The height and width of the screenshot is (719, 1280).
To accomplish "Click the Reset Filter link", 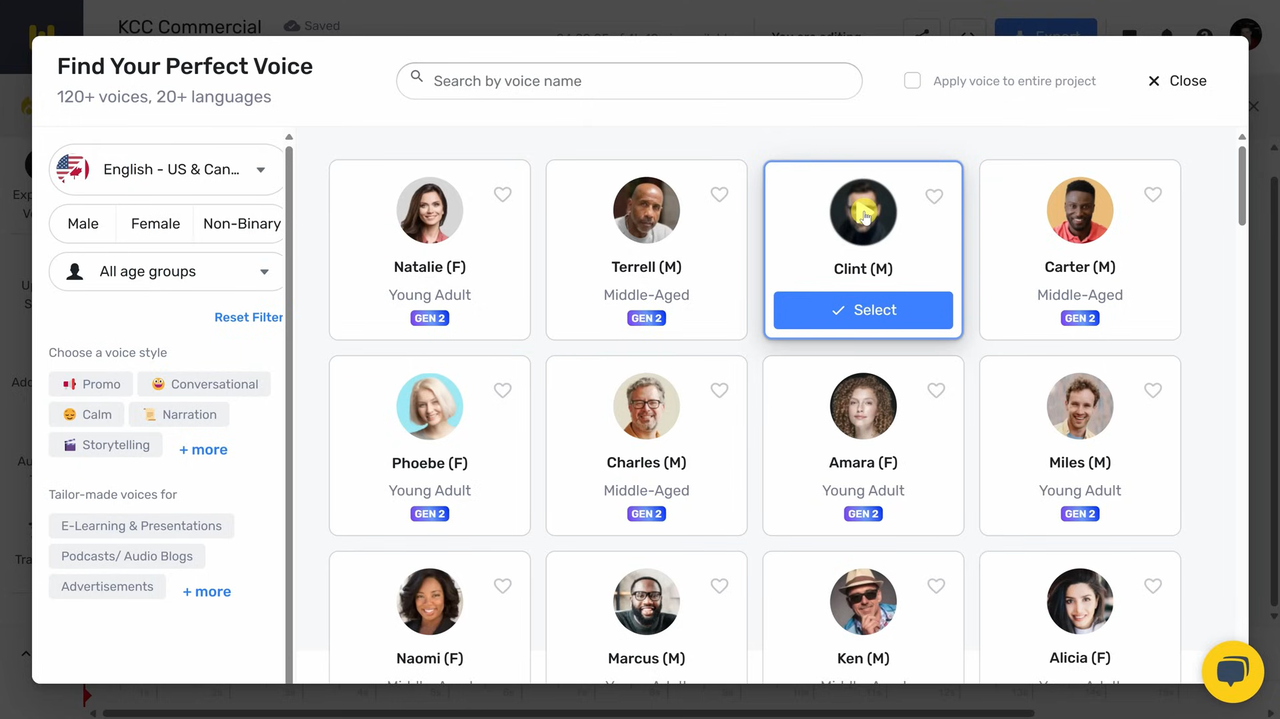I will click(x=248, y=317).
